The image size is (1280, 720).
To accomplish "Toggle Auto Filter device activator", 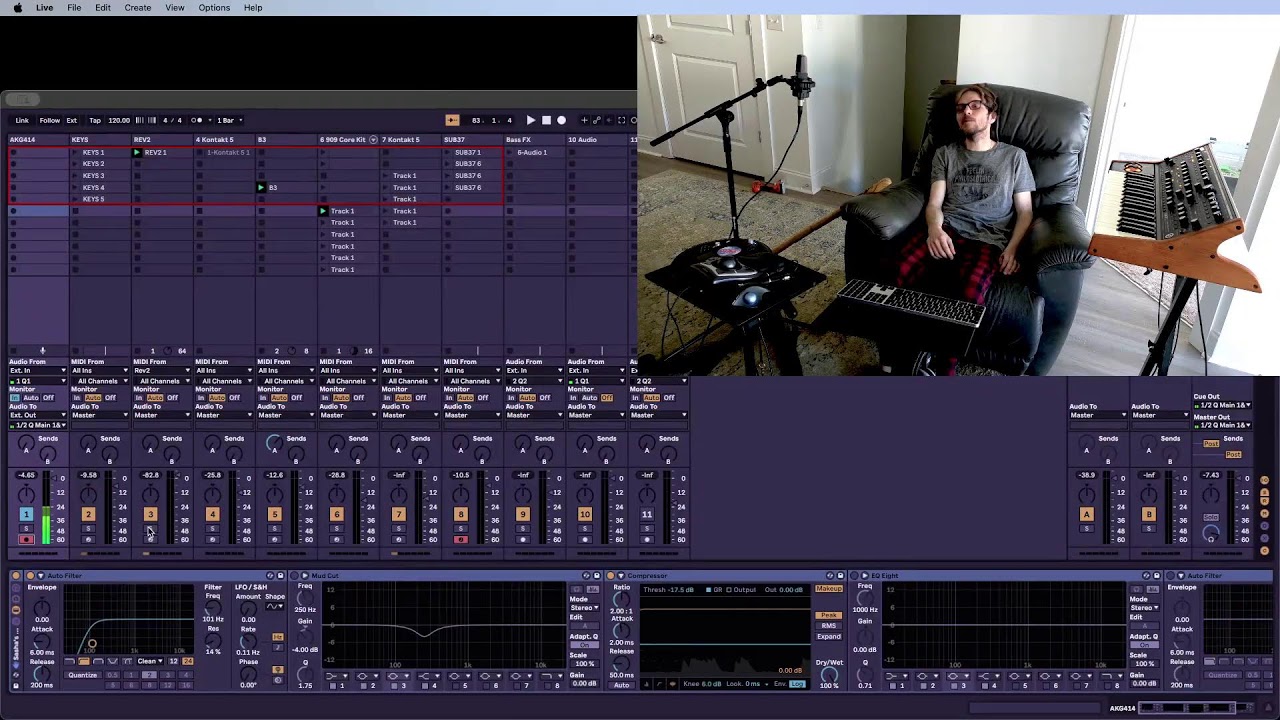I will coord(31,576).
